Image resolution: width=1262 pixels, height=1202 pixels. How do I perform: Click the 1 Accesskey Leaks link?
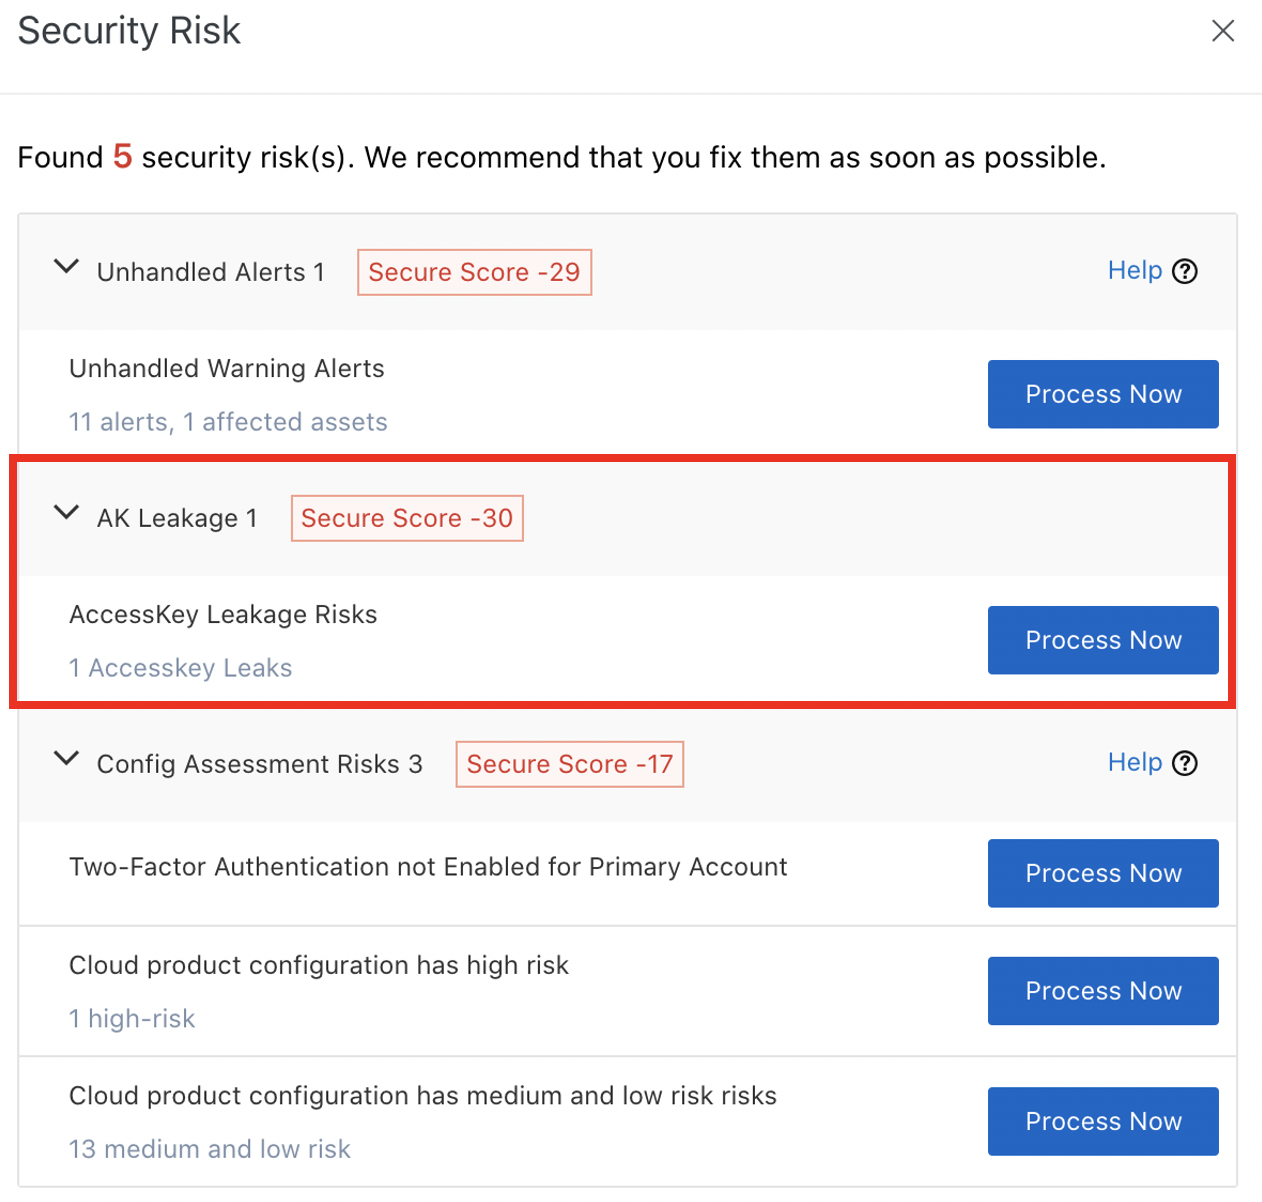(180, 667)
